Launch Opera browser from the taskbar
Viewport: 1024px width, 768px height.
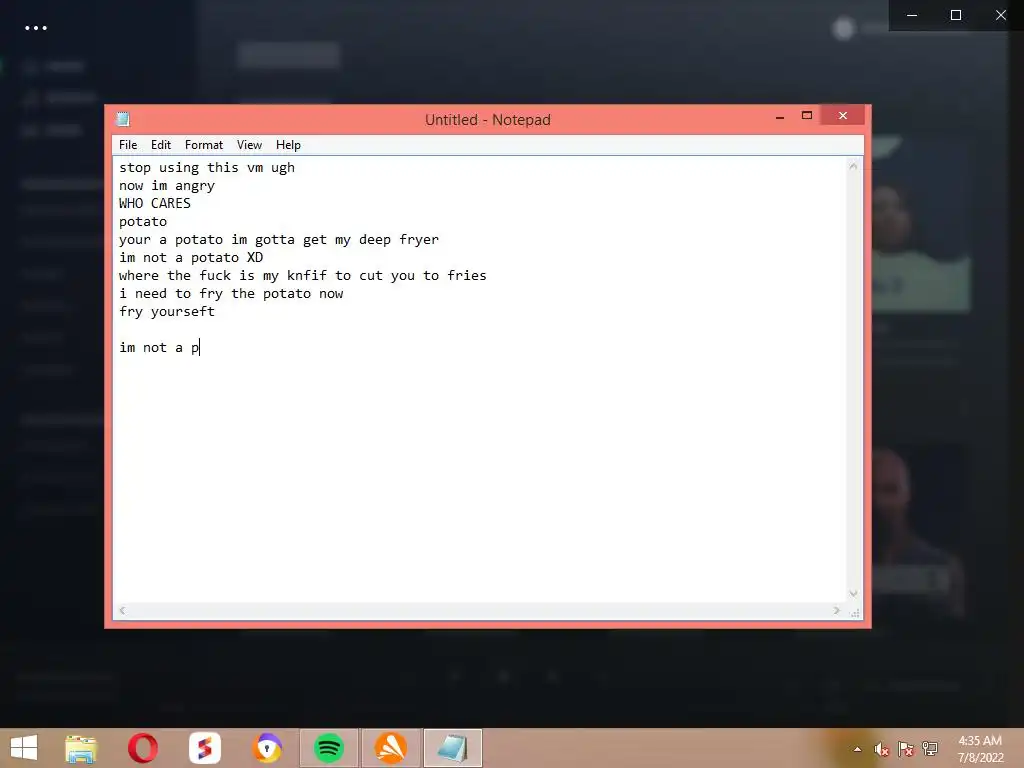pyautogui.click(x=143, y=748)
